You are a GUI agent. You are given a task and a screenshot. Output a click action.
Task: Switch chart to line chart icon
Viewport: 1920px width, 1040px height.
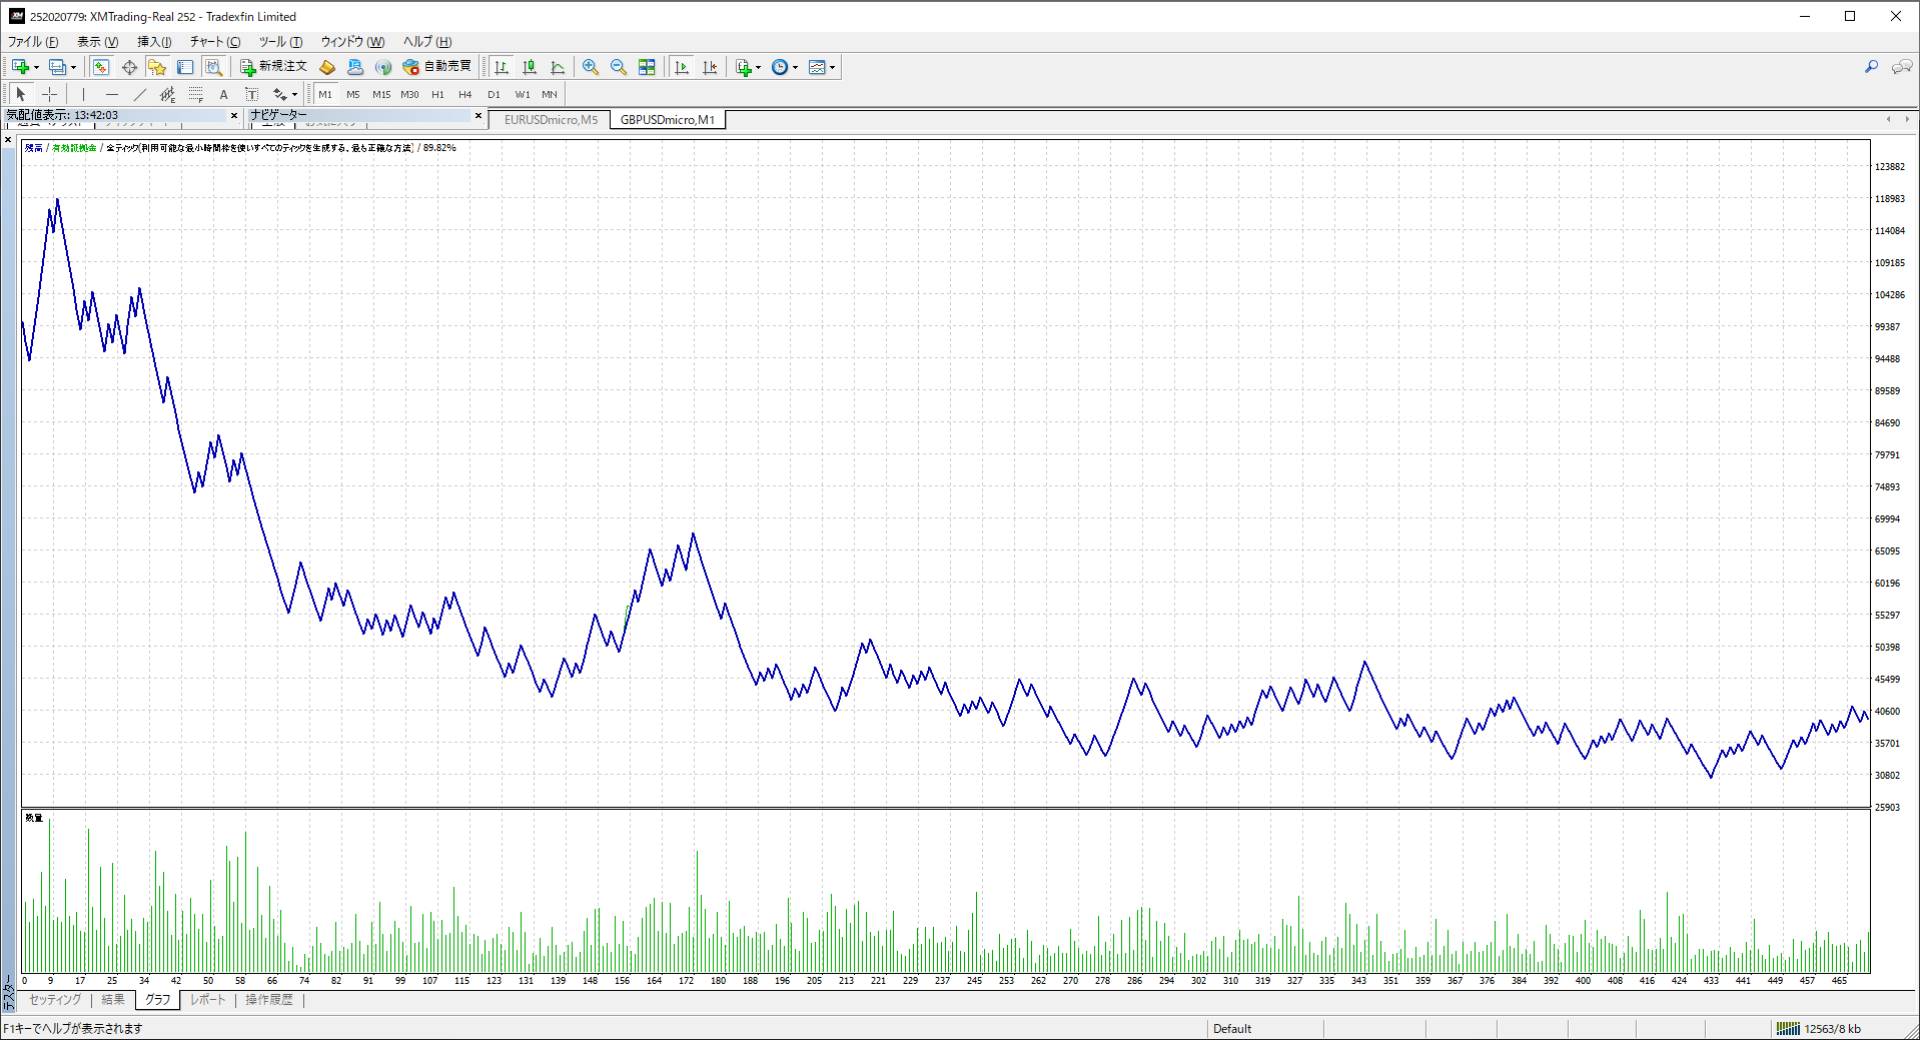tap(558, 67)
